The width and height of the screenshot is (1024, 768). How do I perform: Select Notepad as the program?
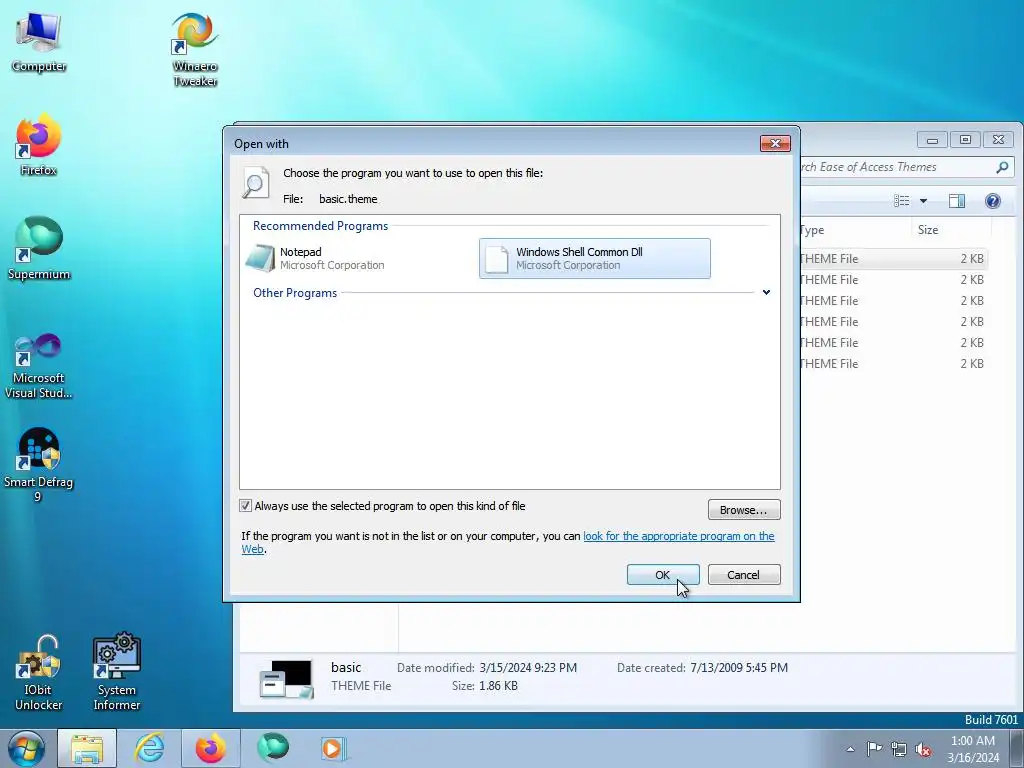[359, 259]
